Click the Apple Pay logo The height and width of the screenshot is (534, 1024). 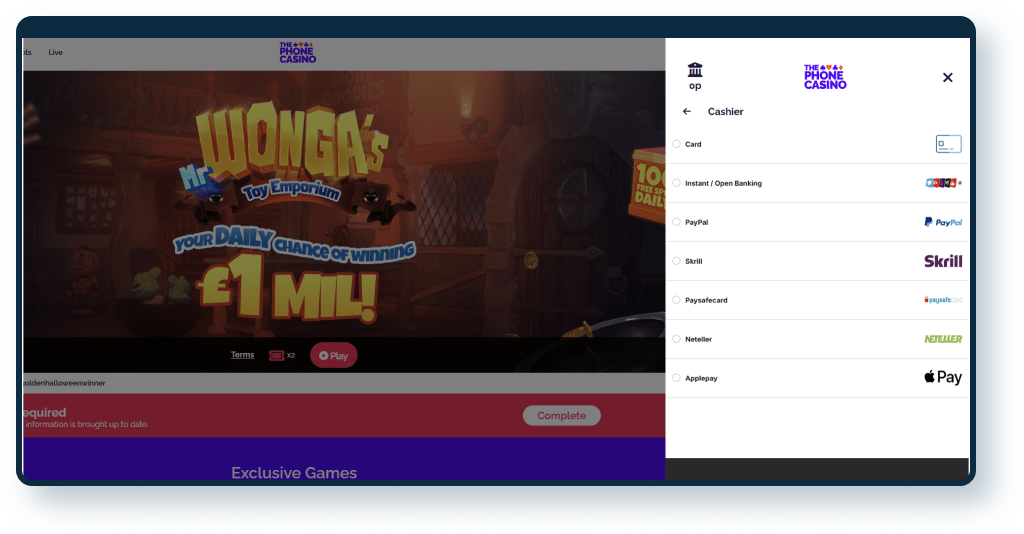click(x=943, y=377)
